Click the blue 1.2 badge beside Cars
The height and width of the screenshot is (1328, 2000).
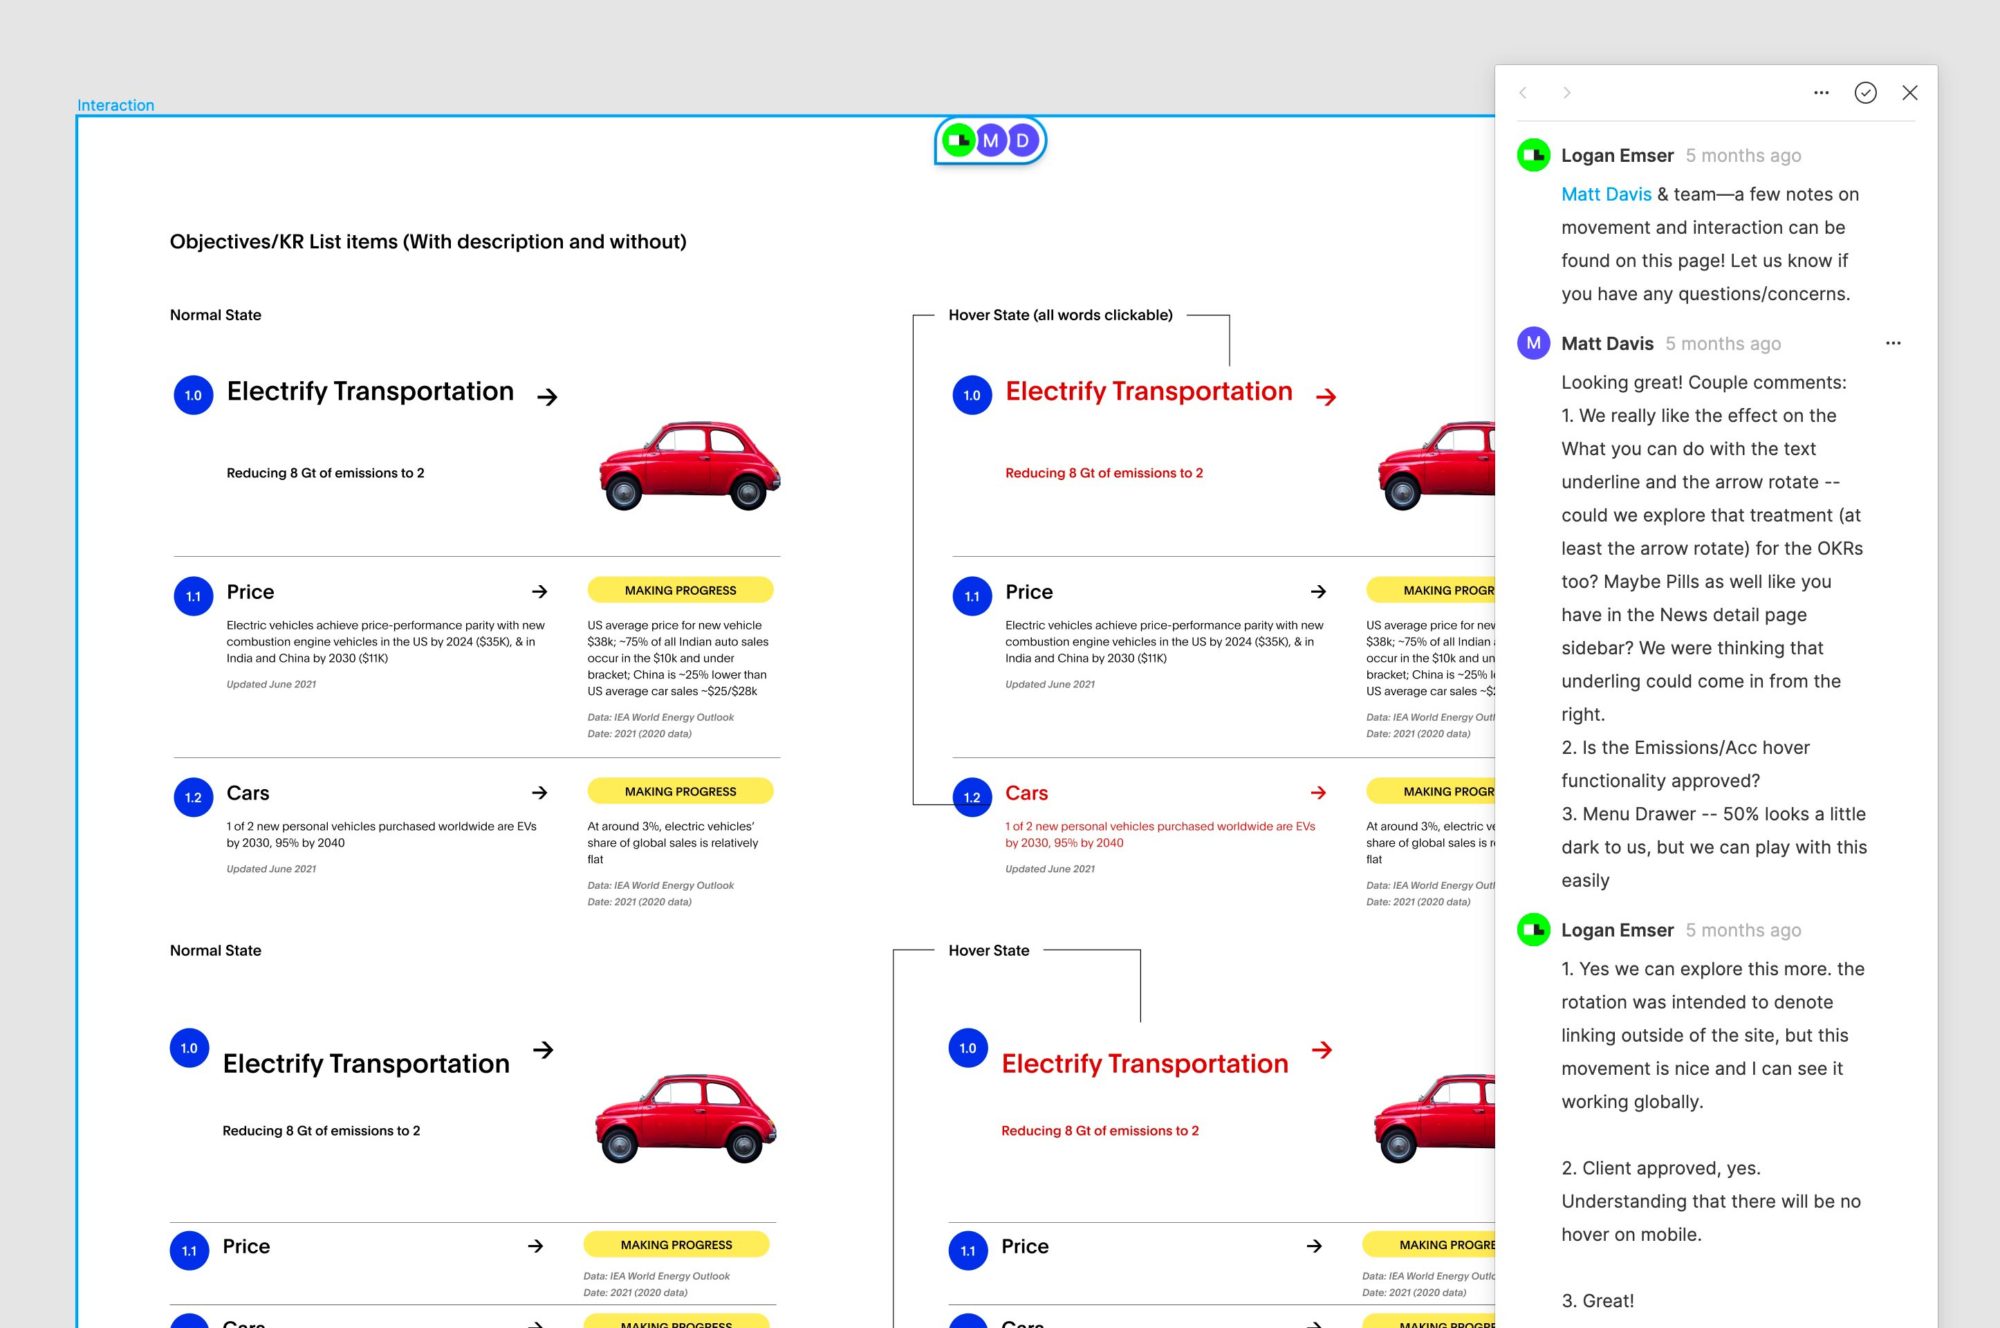[193, 797]
